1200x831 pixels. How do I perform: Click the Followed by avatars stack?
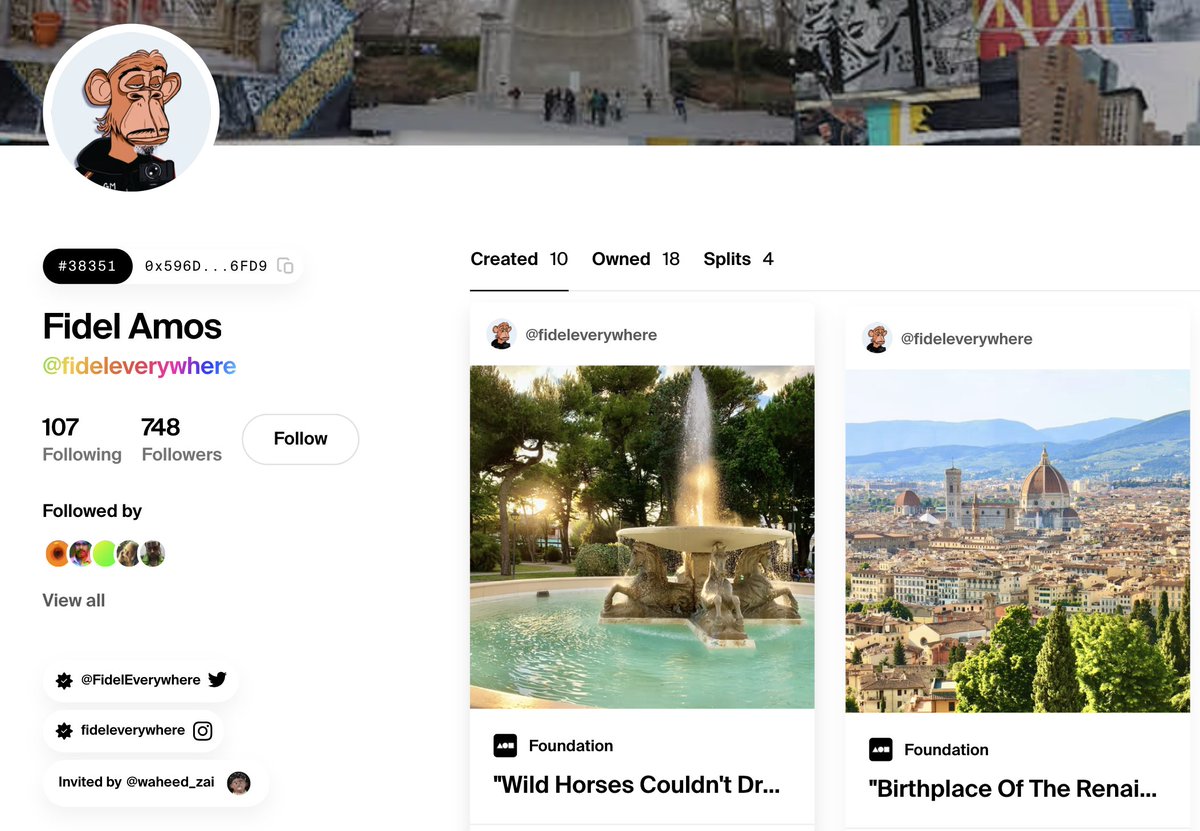pyautogui.click(x=105, y=553)
